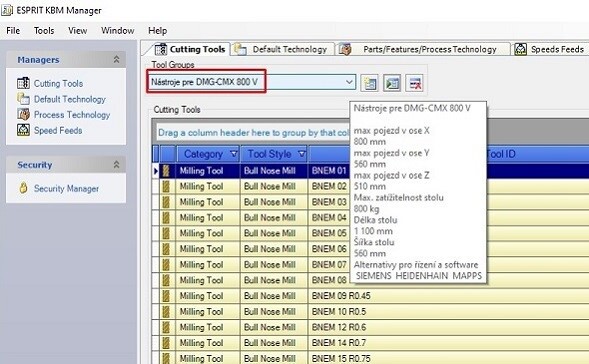Open the Category column filter
The width and height of the screenshot is (589, 364).
pyautogui.click(x=234, y=154)
